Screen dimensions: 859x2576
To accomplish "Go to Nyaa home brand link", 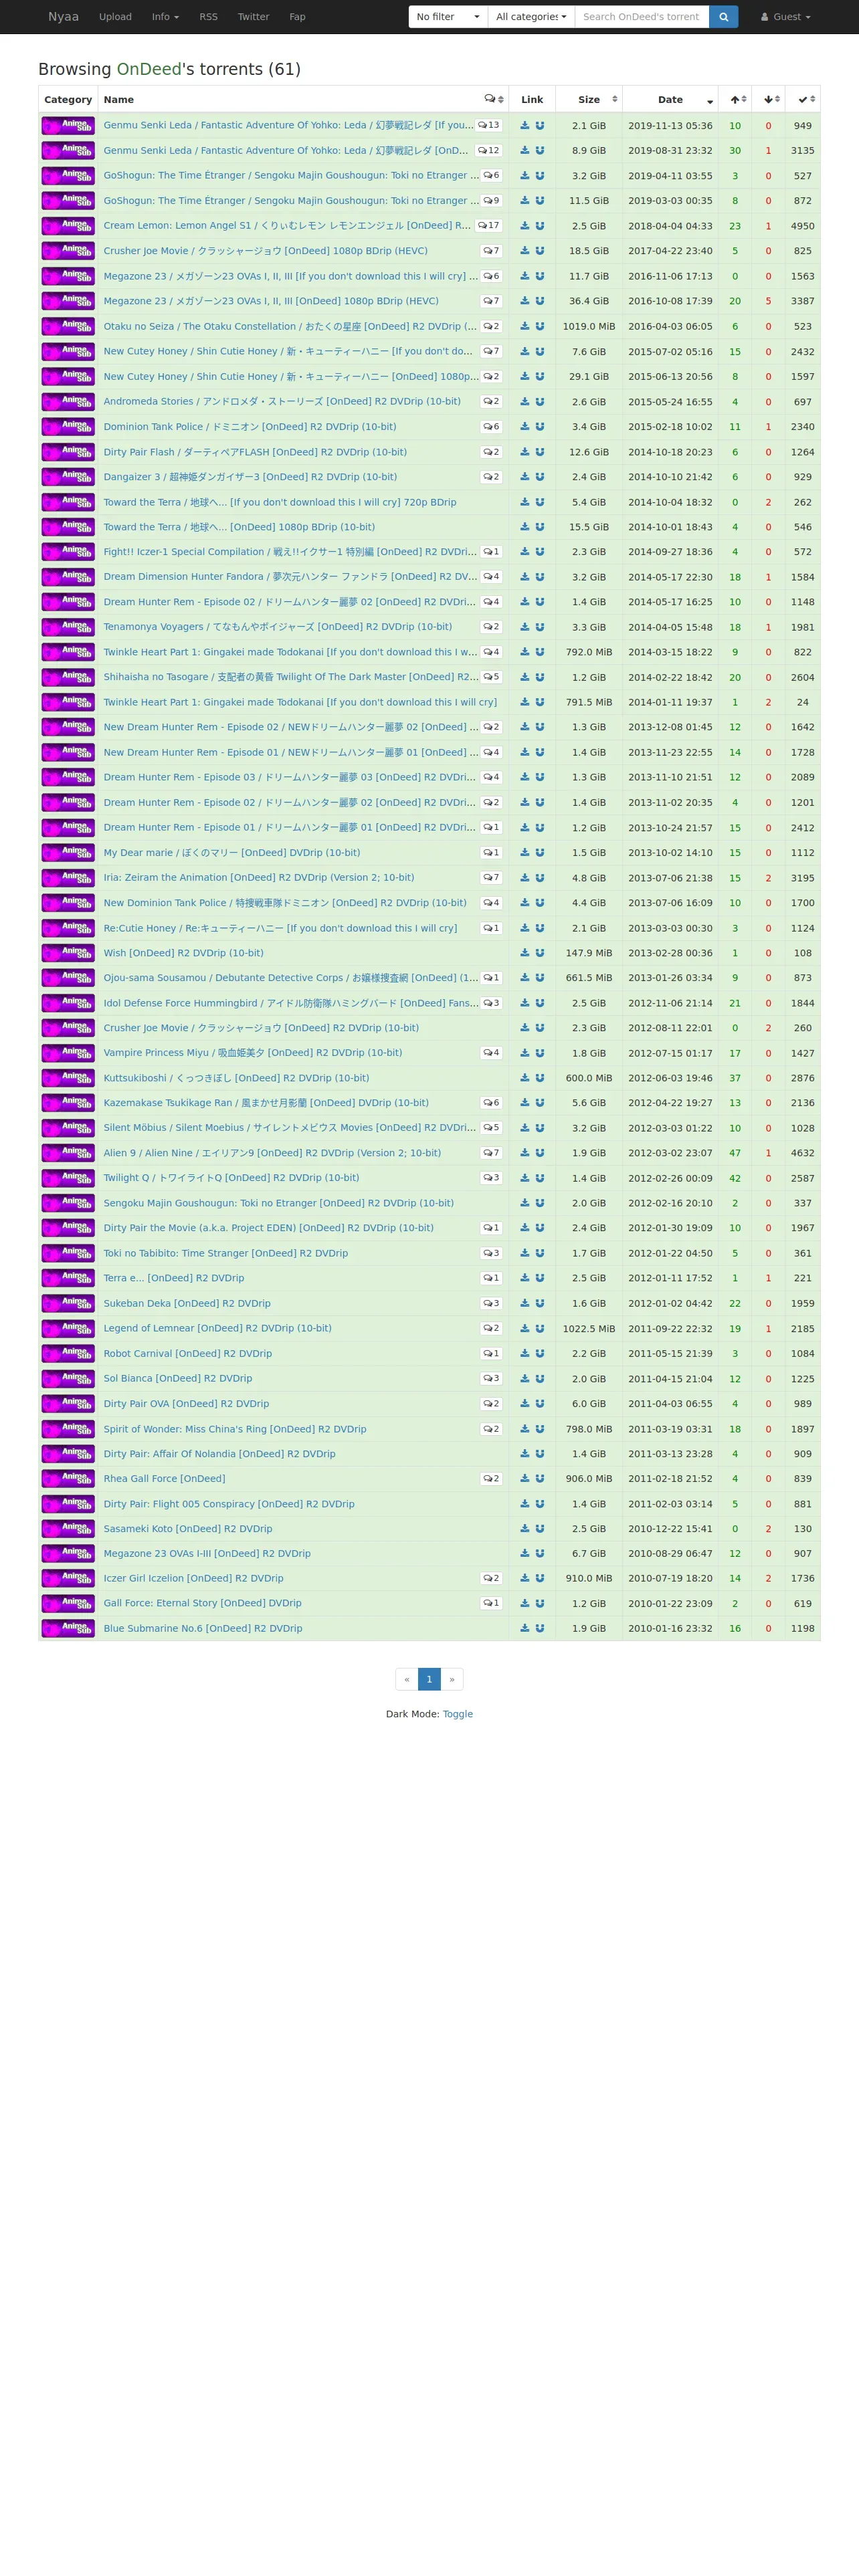I will 63,17.
